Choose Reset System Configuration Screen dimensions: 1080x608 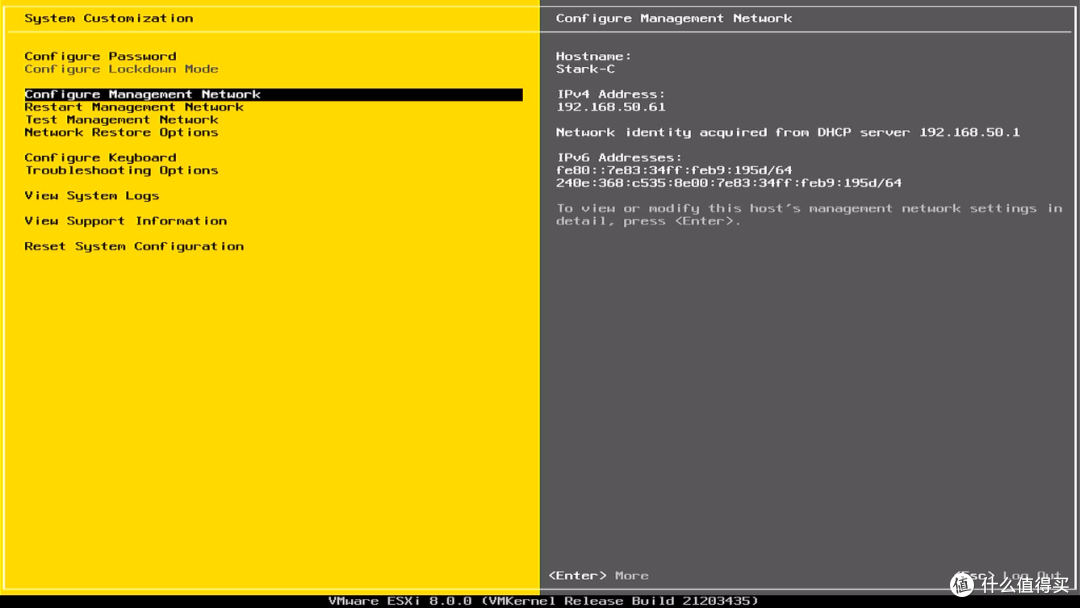pyautogui.click(x=134, y=246)
